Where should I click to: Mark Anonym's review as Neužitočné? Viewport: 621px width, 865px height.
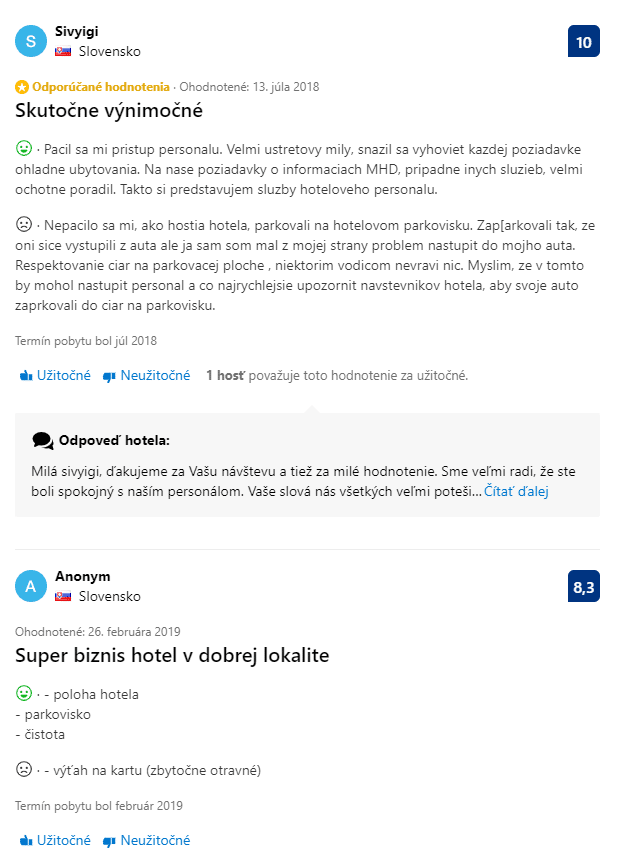coord(147,841)
